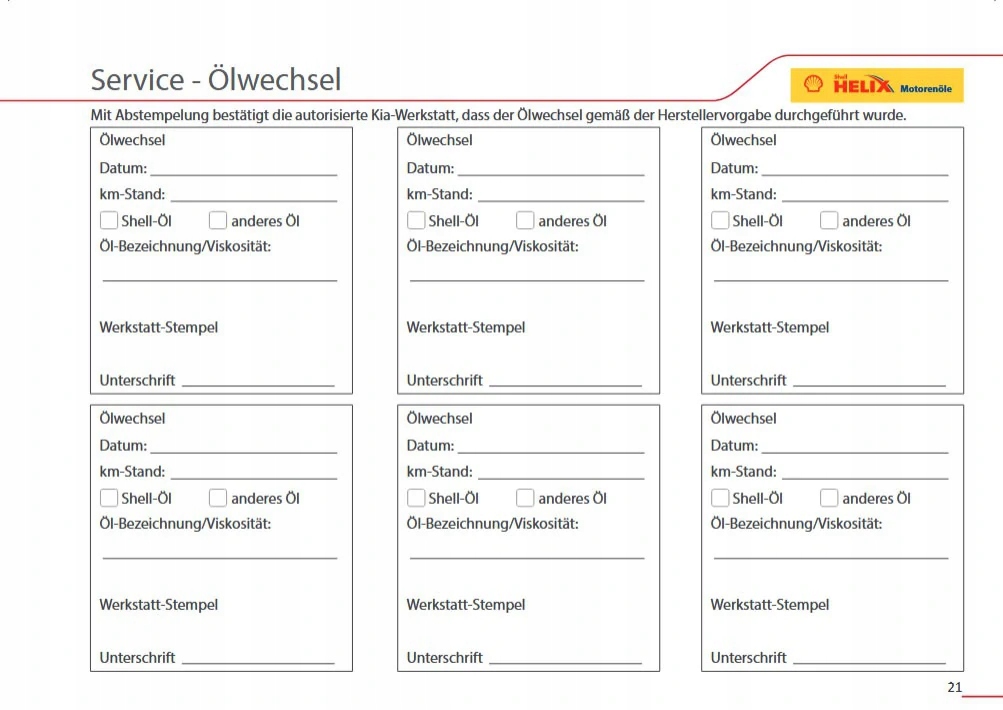
Task: Click the 'Mit Abstempelung bestätigt' intro sentence
Action: pos(498,116)
